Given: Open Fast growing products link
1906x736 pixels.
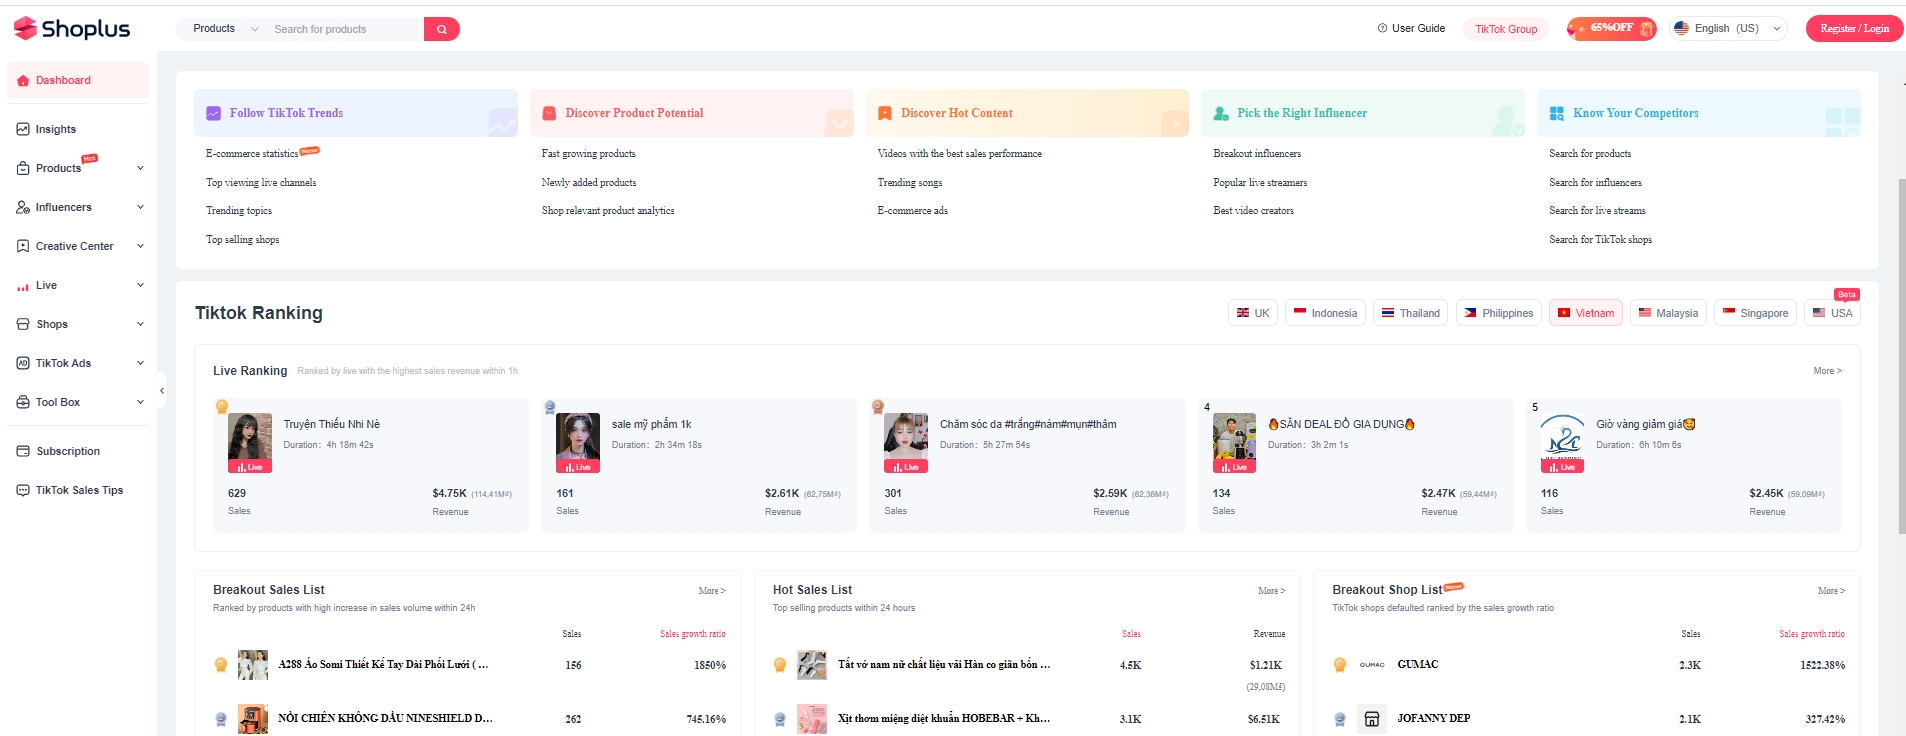Looking at the screenshot, I should 588,154.
